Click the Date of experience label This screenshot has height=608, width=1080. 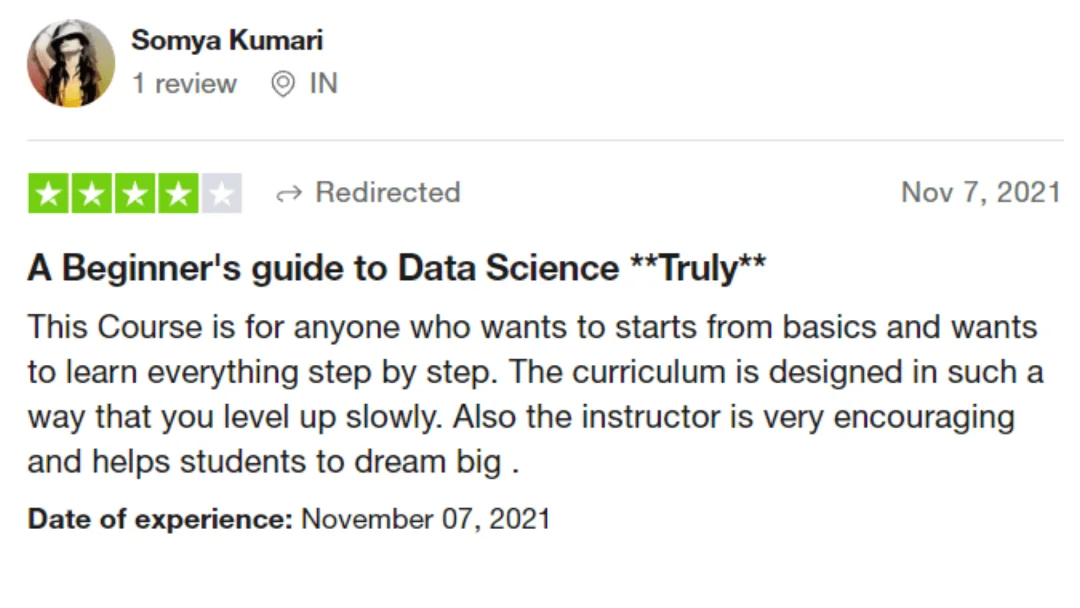click(160, 518)
